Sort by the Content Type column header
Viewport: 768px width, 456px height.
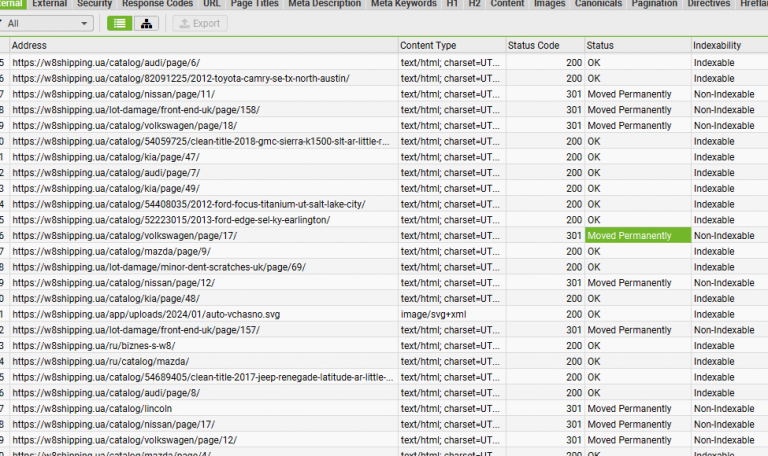[452, 46]
